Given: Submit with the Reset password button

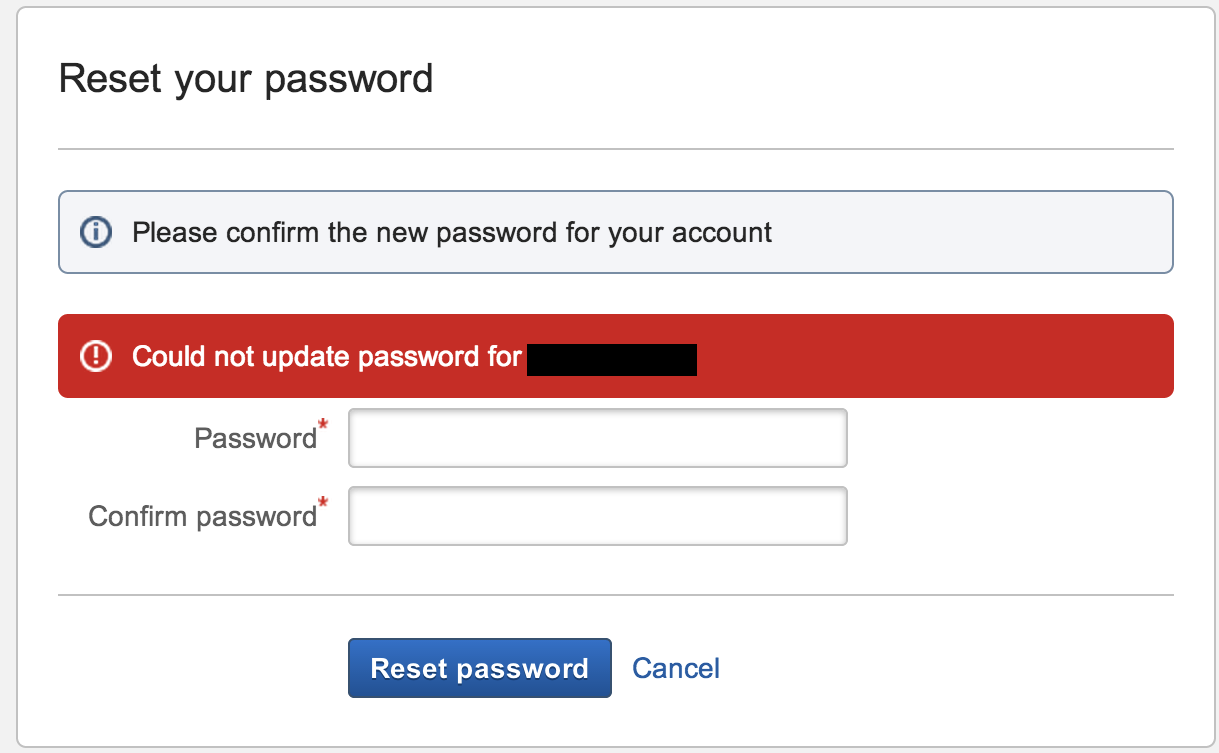Looking at the screenshot, I should pyautogui.click(x=480, y=668).
